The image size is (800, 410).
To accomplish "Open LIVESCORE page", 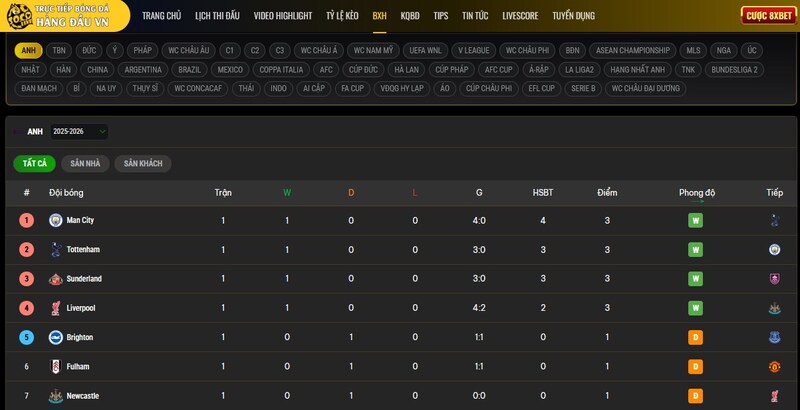I will coord(520,16).
